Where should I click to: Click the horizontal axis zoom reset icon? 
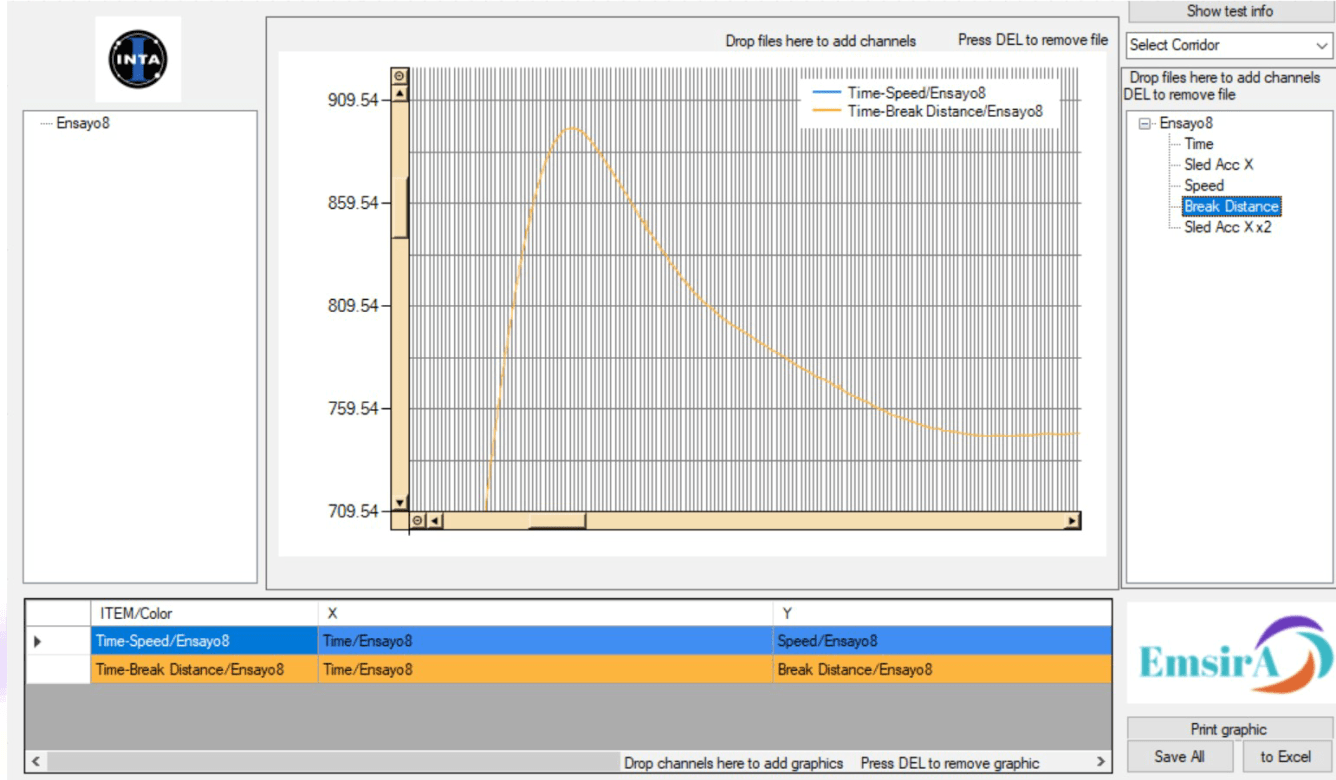pos(418,521)
